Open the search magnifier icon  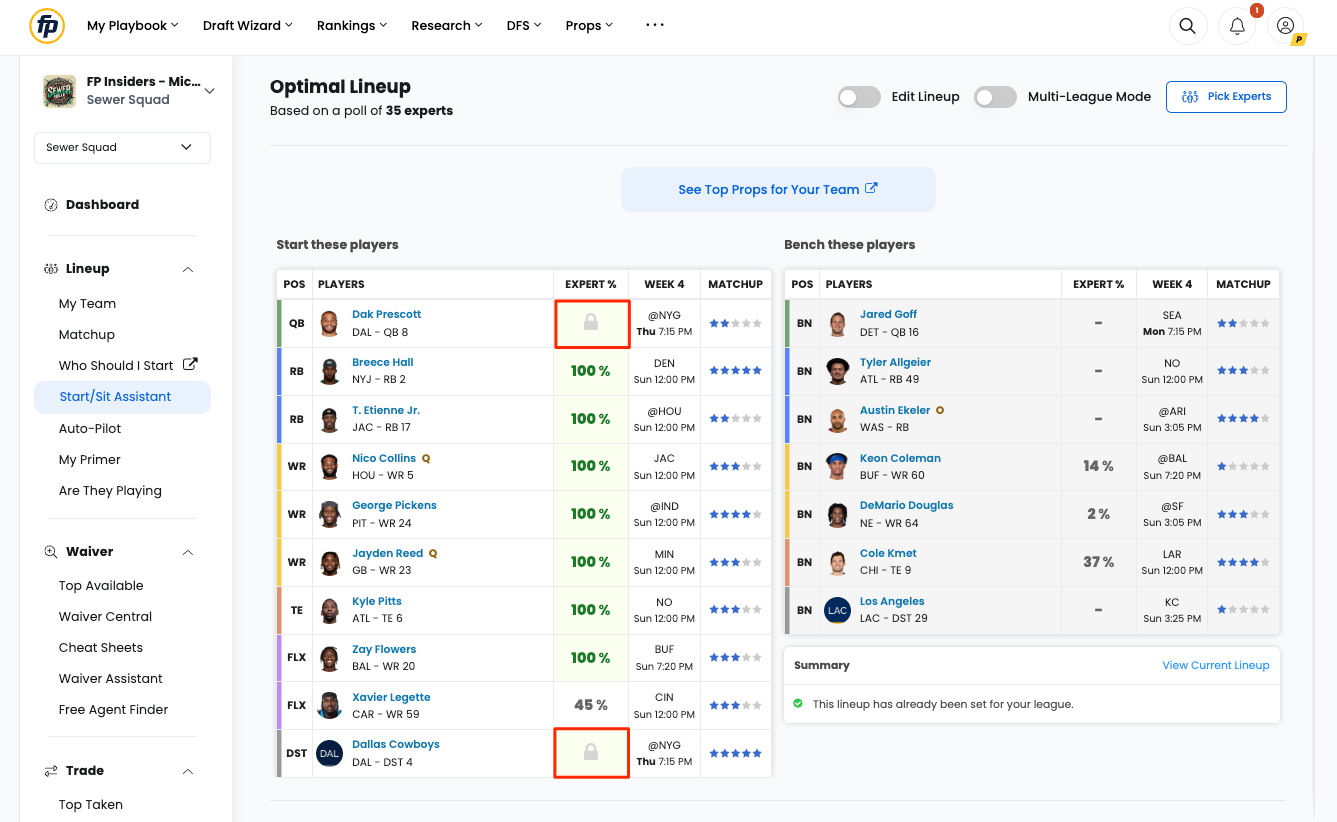[1187, 27]
